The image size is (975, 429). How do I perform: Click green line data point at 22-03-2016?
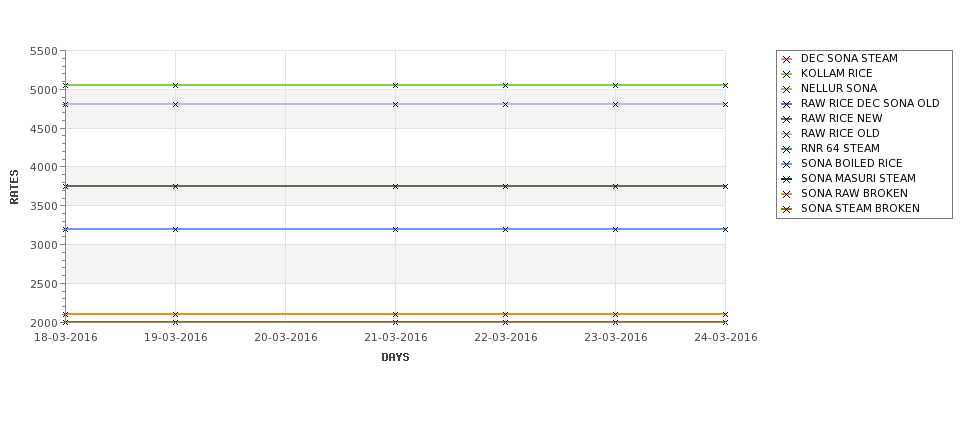pyautogui.click(x=506, y=85)
